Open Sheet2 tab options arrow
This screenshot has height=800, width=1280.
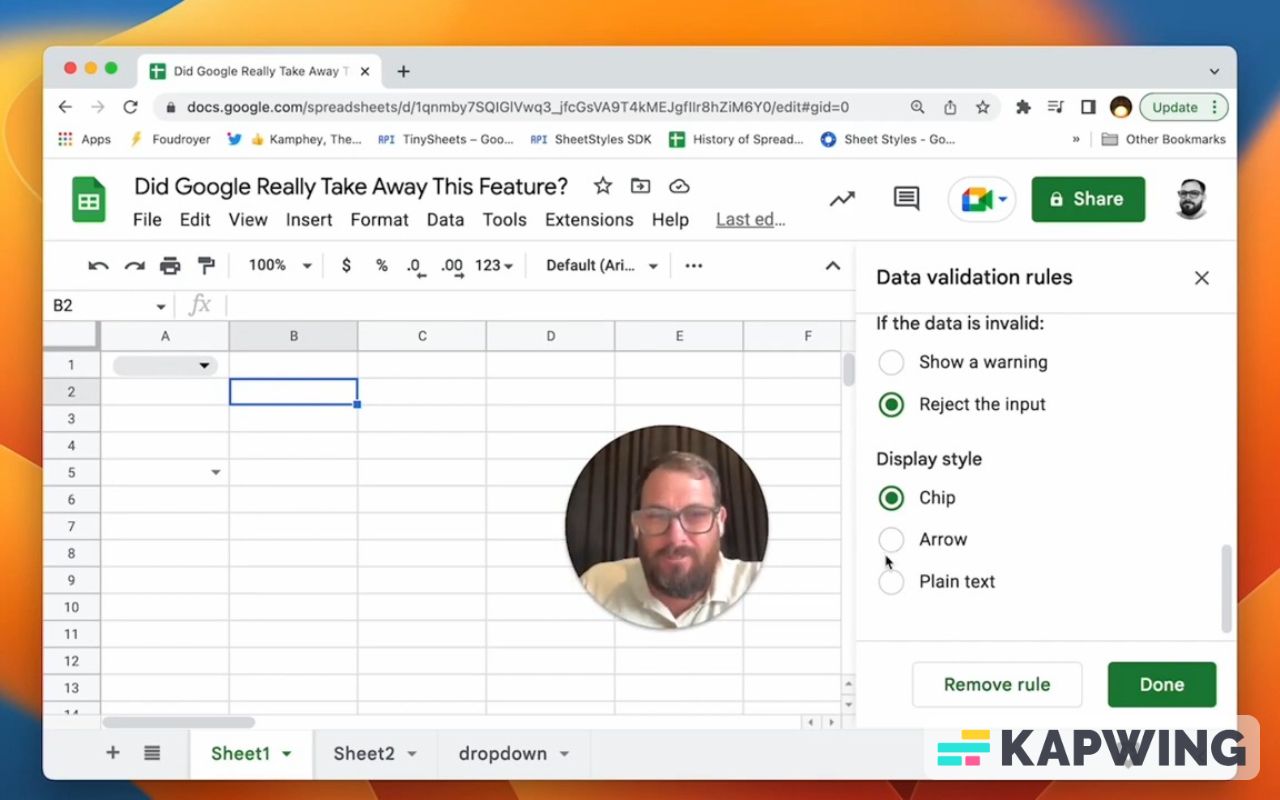pyautogui.click(x=411, y=754)
